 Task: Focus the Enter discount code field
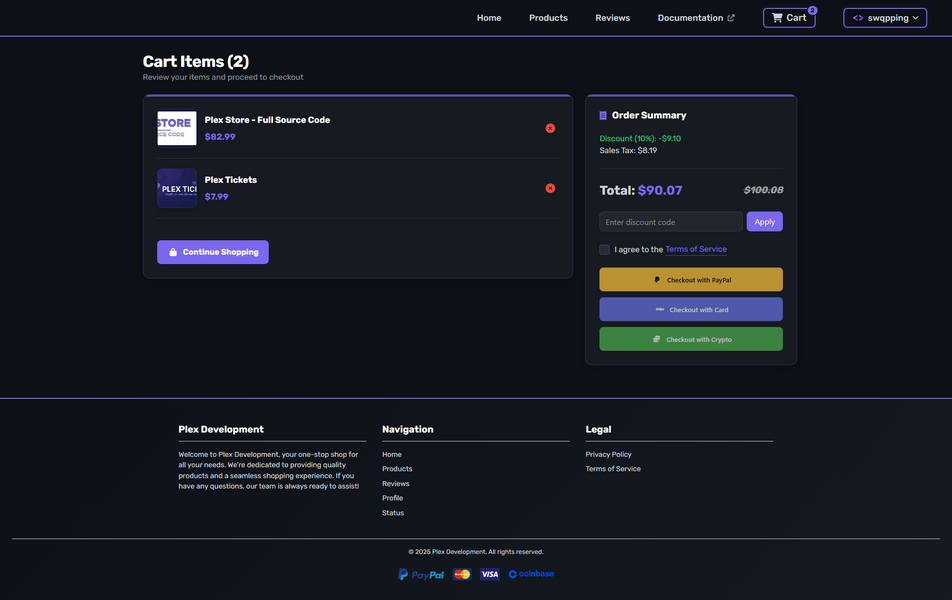coord(670,222)
